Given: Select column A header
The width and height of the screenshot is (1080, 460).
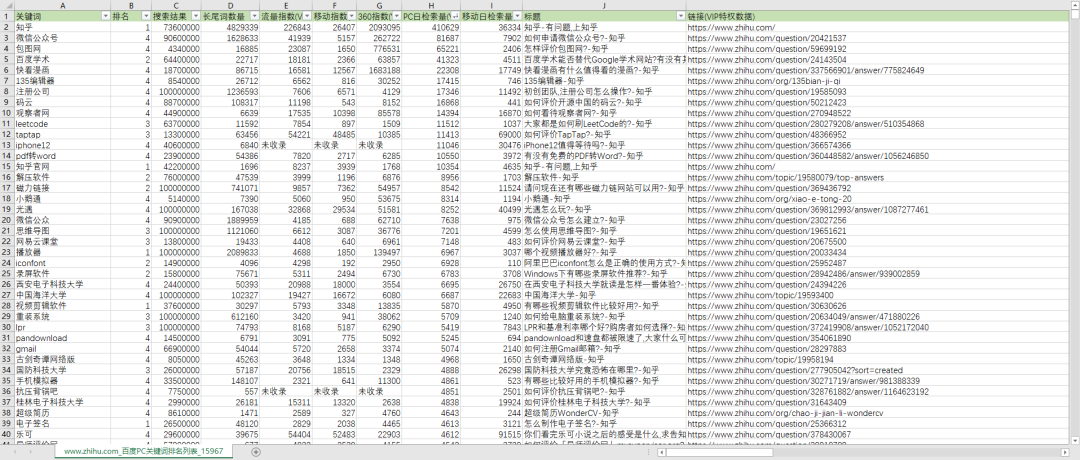Looking at the screenshot, I should point(63,6).
